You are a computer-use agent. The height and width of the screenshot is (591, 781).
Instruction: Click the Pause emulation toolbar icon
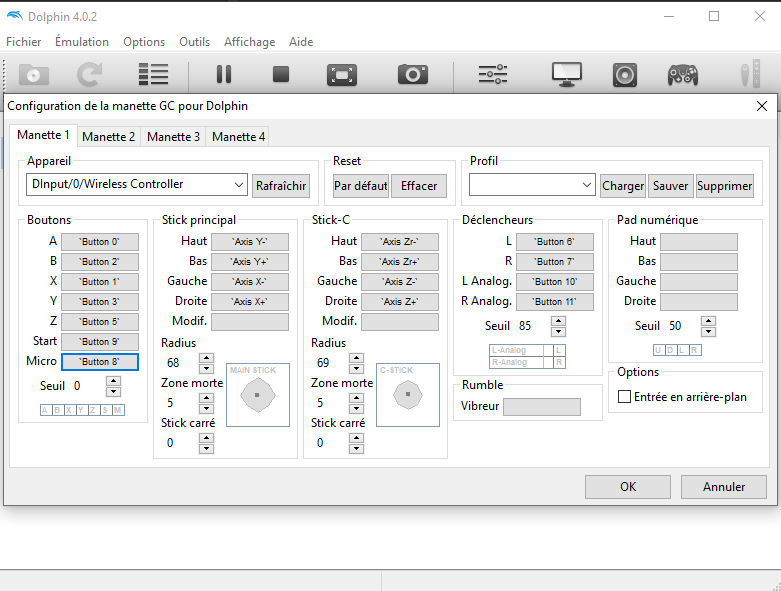click(x=223, y=74)
